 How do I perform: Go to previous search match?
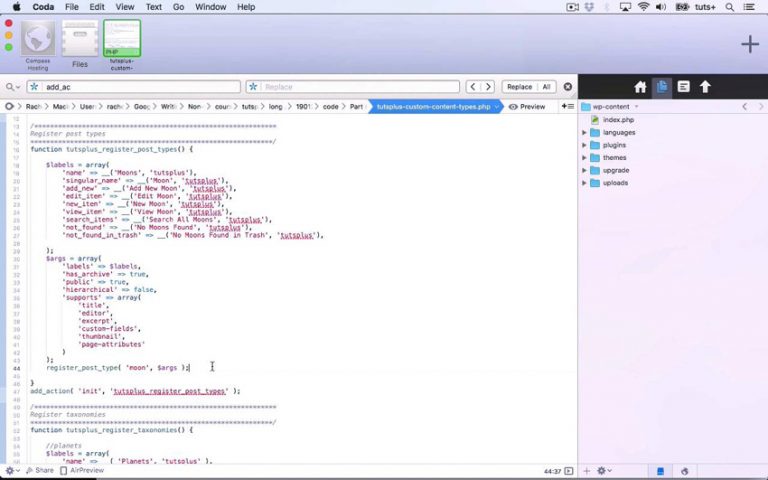point(472,87)
